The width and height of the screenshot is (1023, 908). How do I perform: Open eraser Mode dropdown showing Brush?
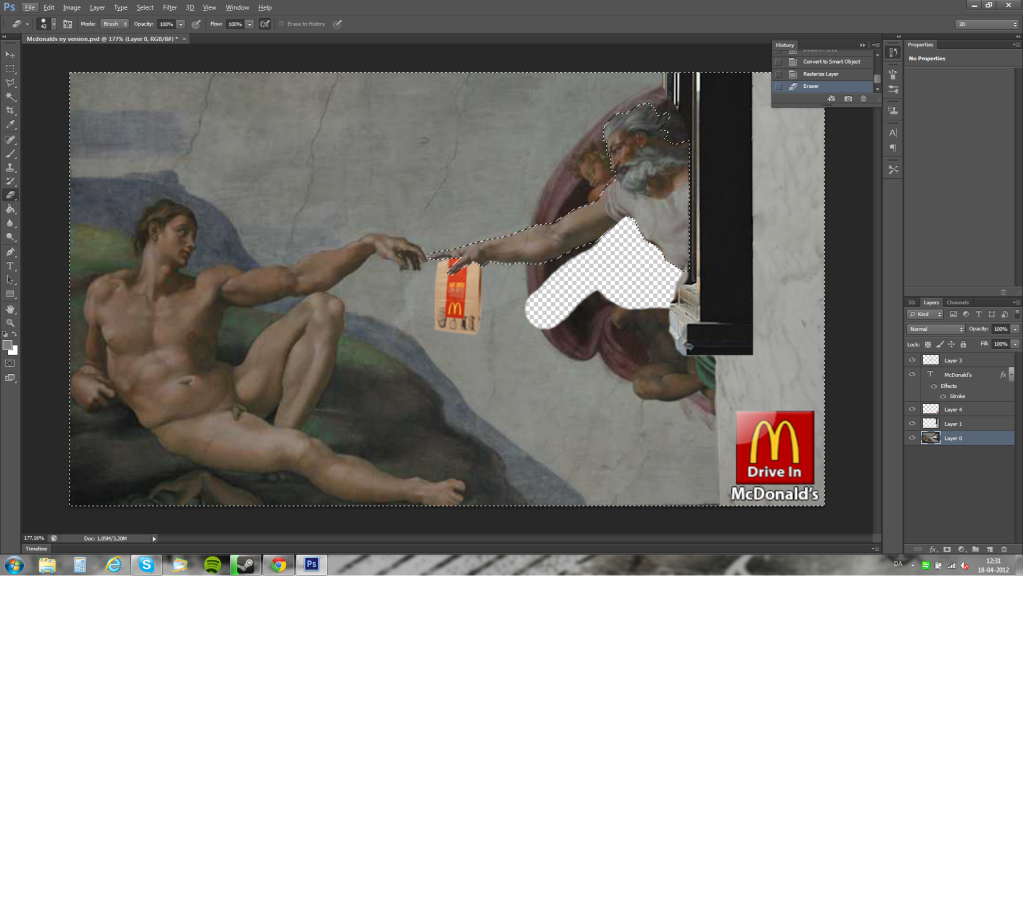click(115, 24)
